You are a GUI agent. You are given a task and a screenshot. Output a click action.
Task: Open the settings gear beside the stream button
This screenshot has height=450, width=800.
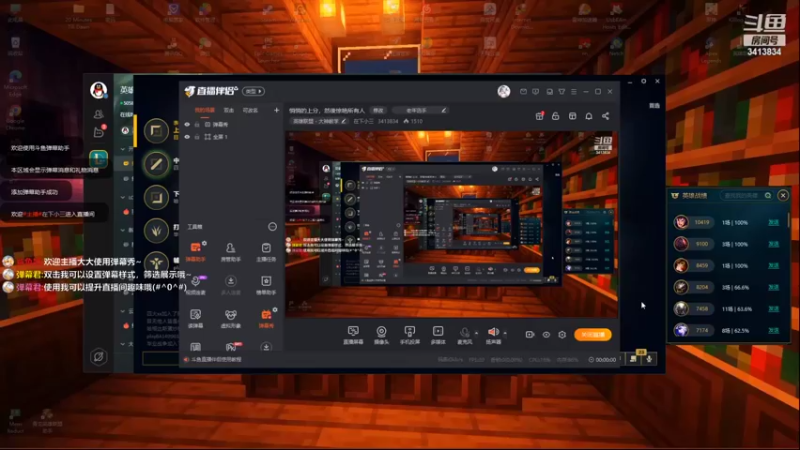pyautogui.click(x=562, y=335)
